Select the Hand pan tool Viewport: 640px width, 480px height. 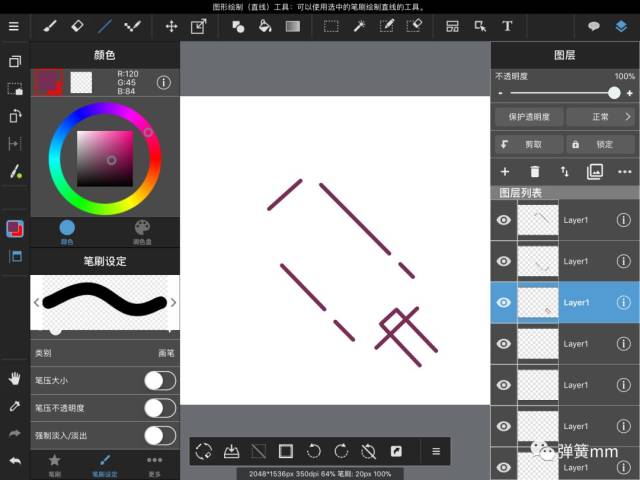click(15, 378)
